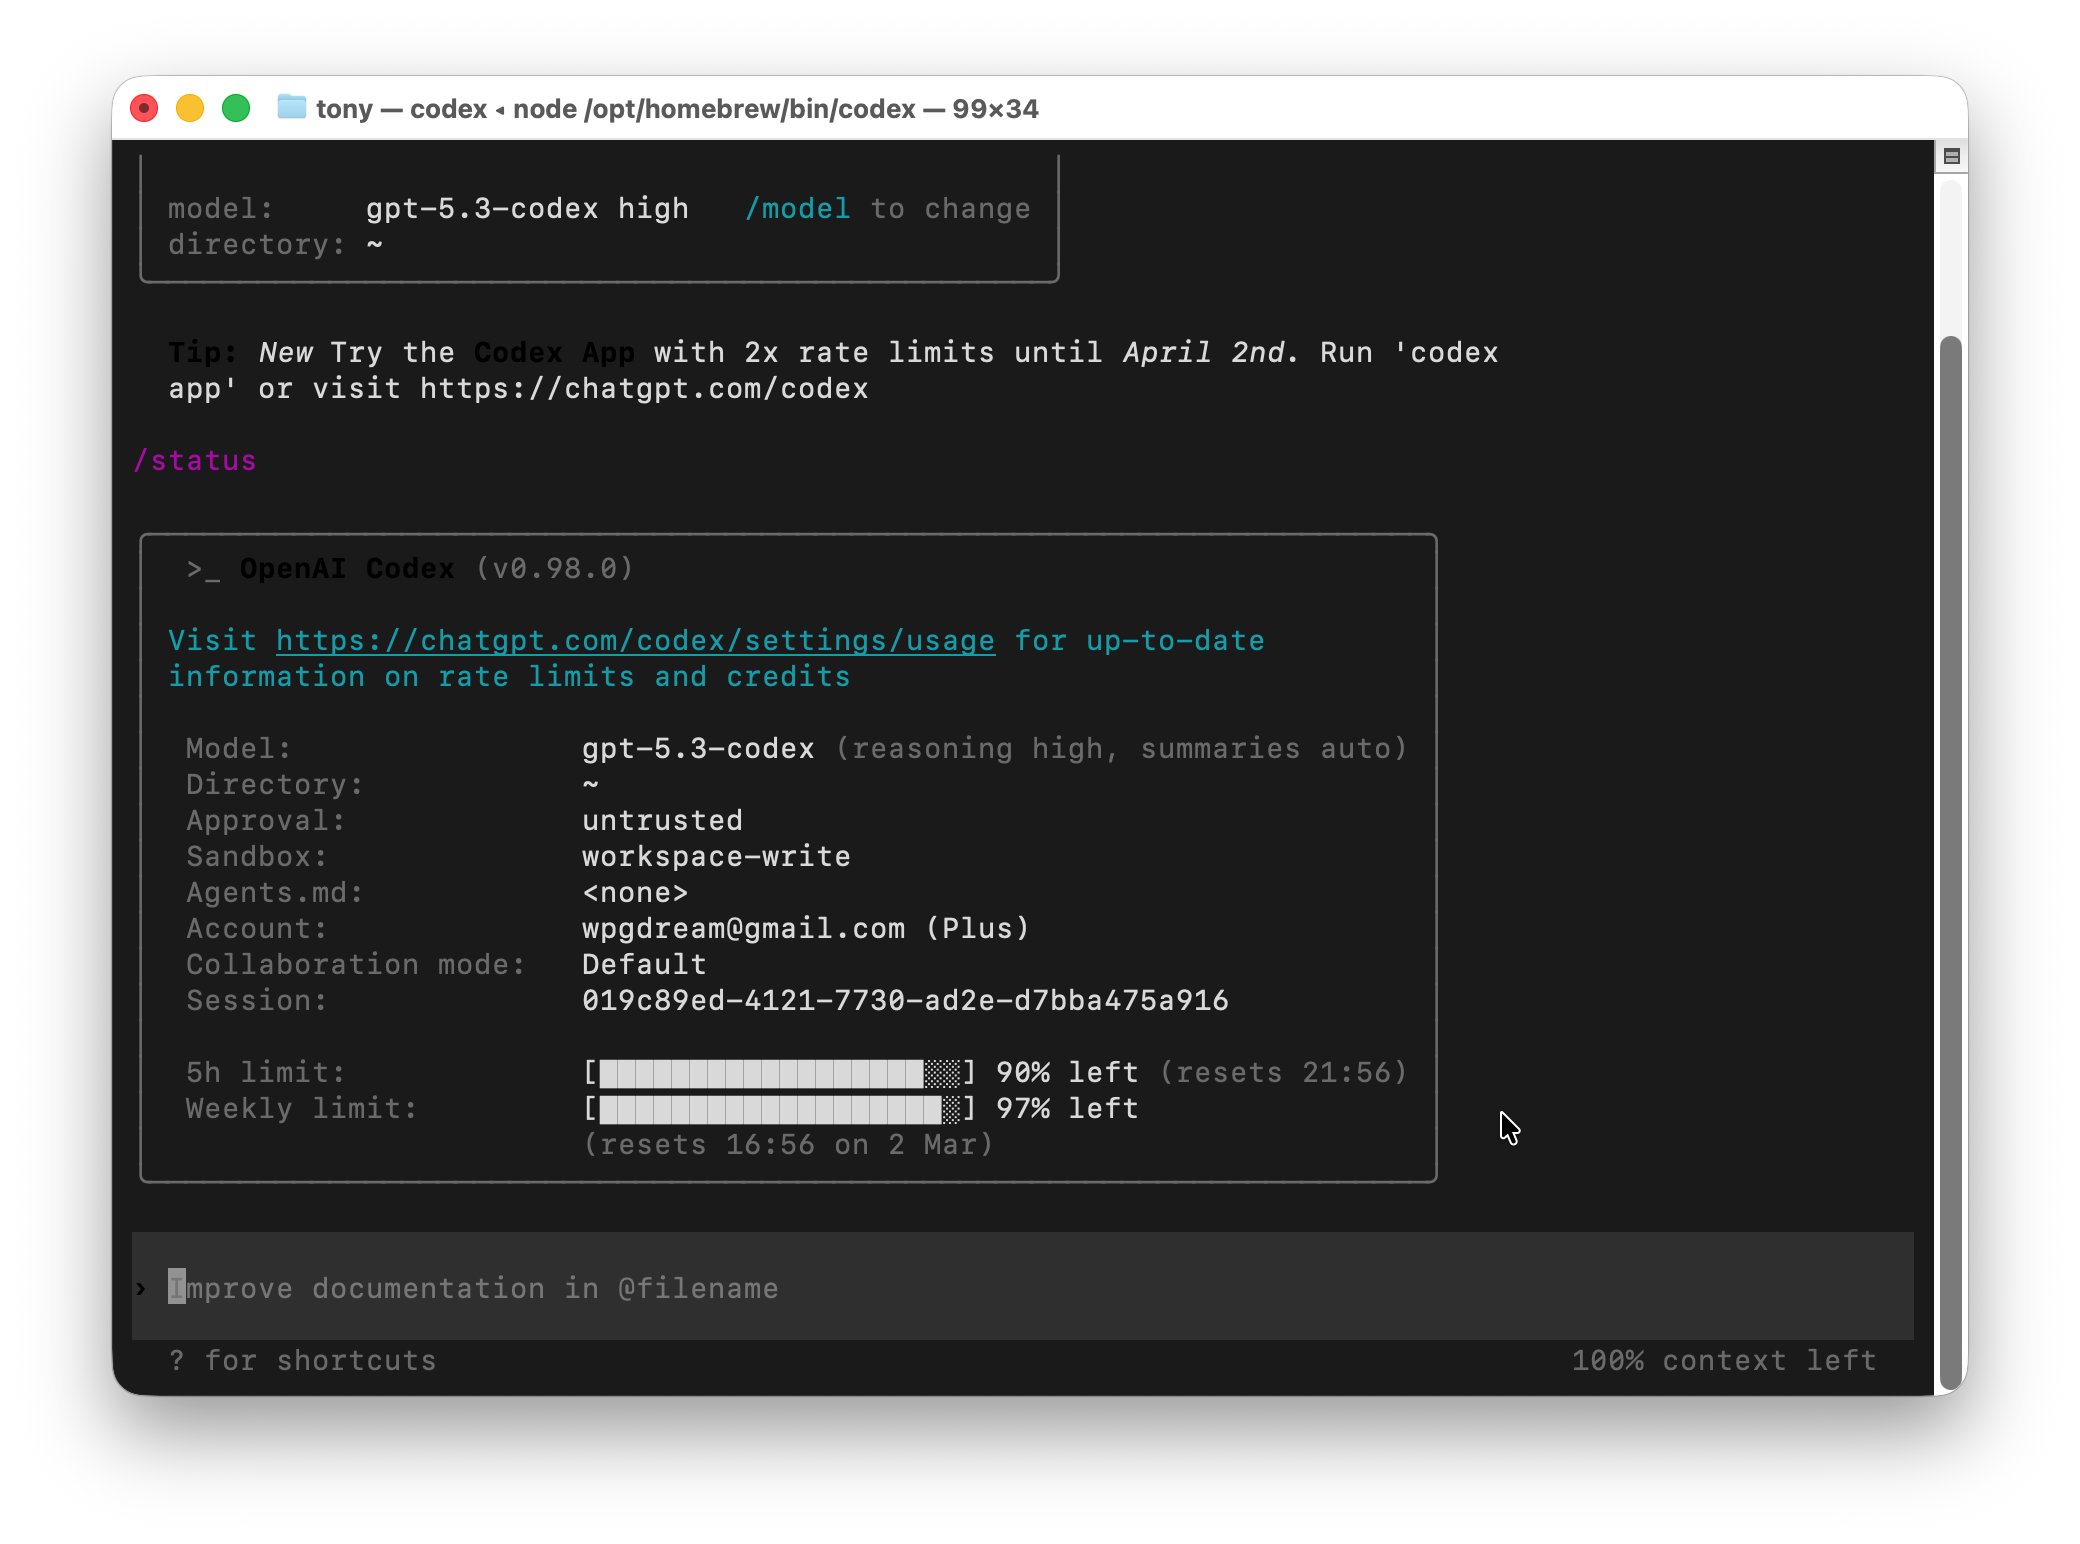Click the Weekly limit progress bar
Screen dimensions: 2080x1544
click(779, 1109)
